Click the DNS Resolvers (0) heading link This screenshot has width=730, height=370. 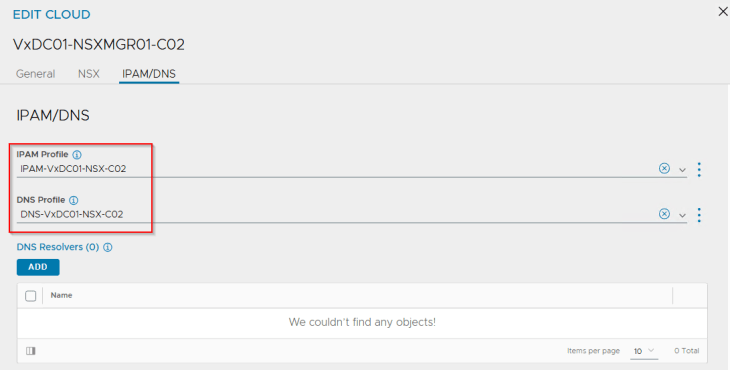[58, 247]
